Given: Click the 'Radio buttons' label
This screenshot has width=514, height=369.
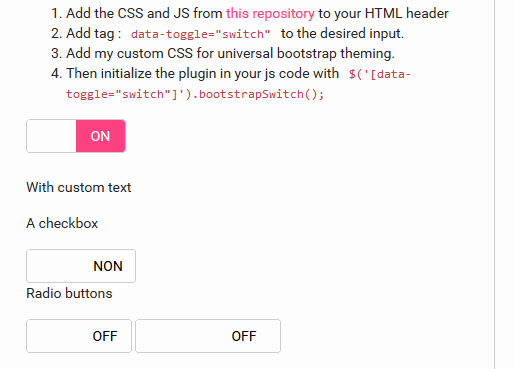Looking at the screenshot, I should 69,293.
